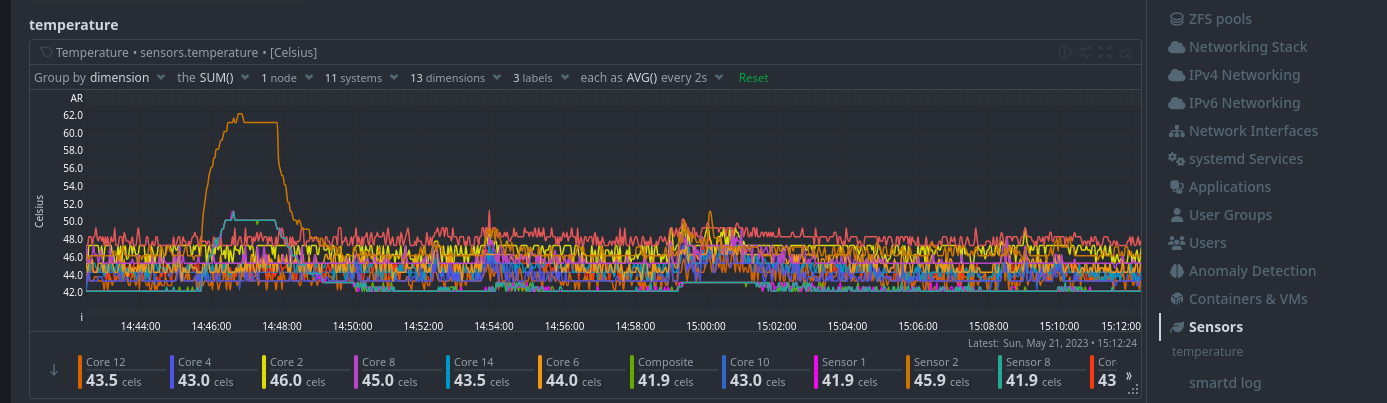The height and width of the screenshot is (403, 1387).
Task: Click the Networking Stack cloud icon
Action: (1176, 47)
